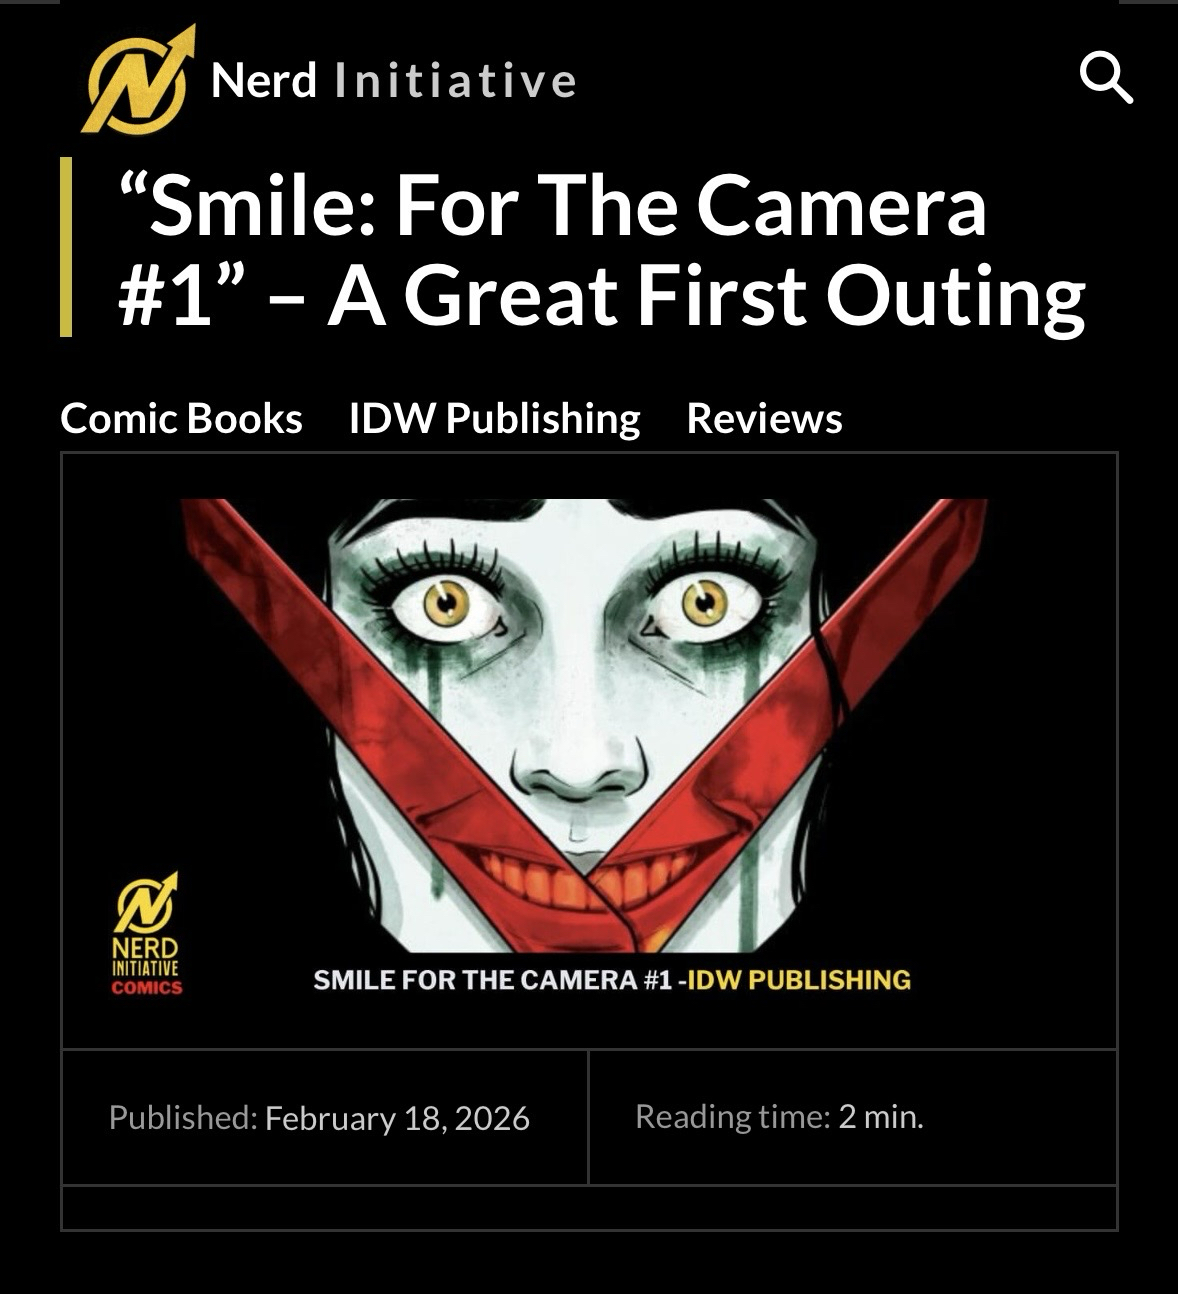This screenshot has height=1294, width=1178.
Task: Open the Comic Books category
Action: [x=181, y=419]
